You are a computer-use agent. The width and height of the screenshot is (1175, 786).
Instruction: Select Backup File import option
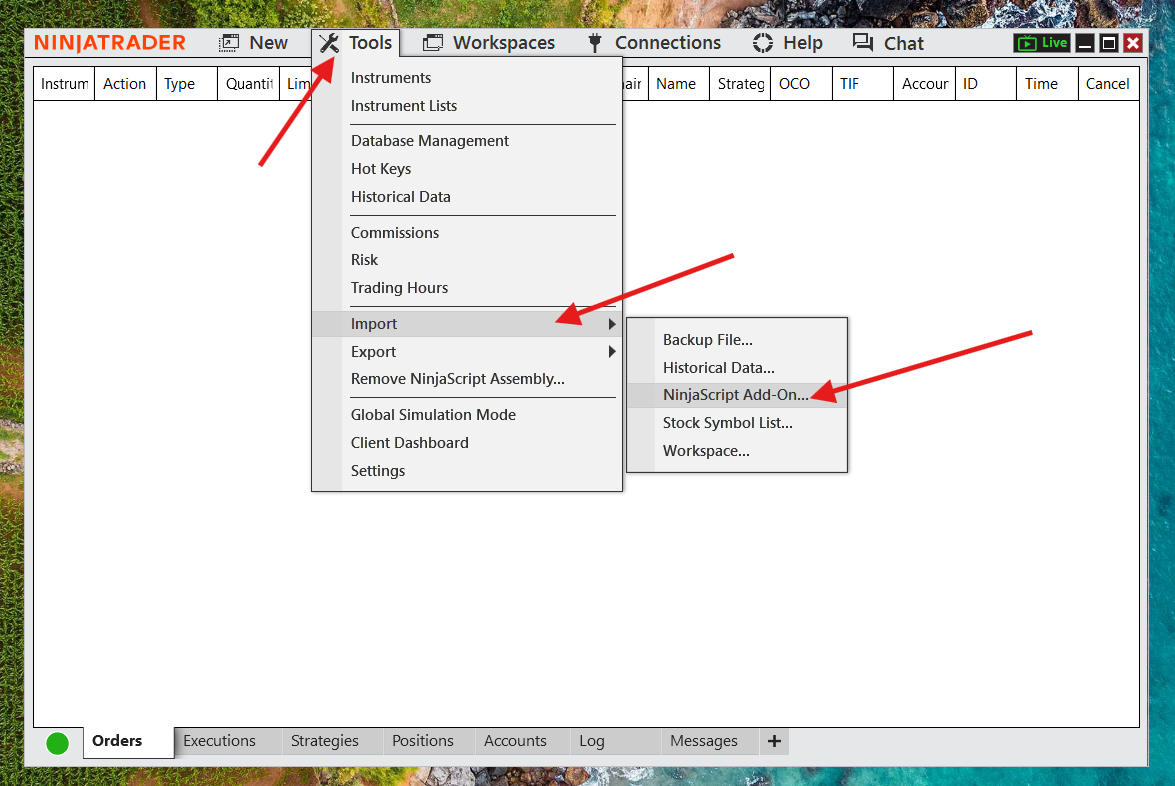(x=737, y=339)
